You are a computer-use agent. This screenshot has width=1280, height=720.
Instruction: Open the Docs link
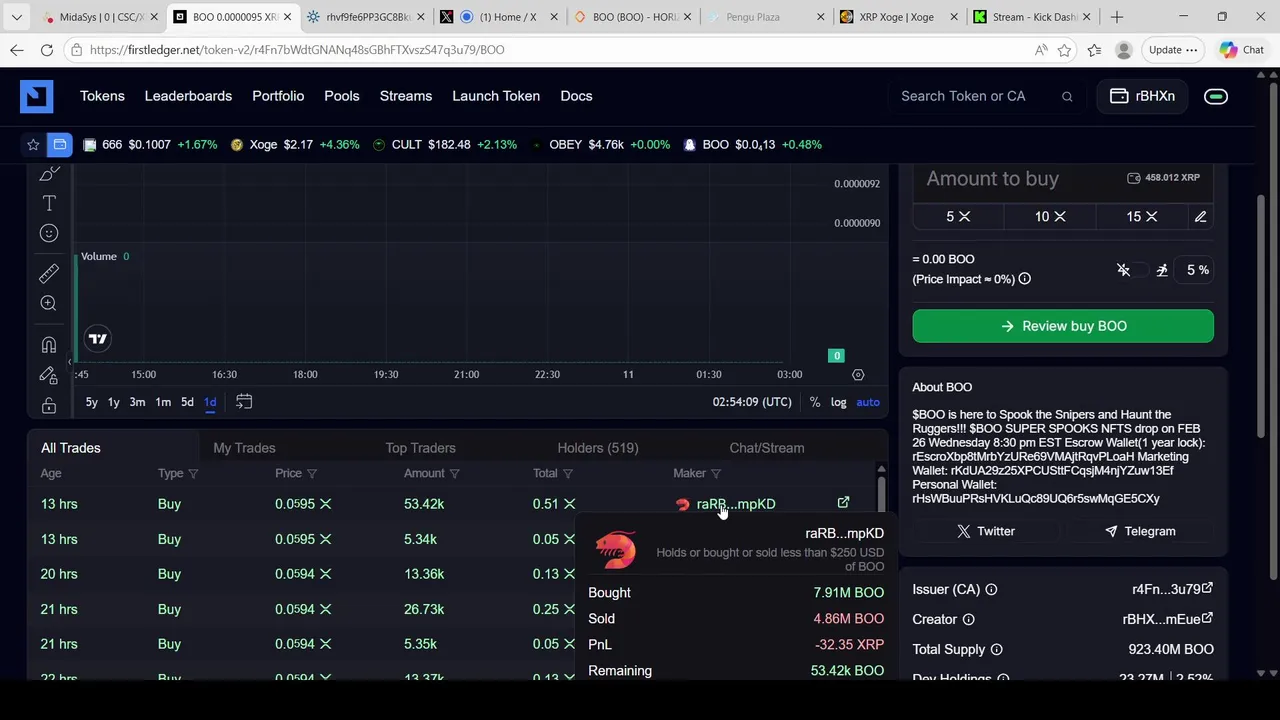(576, 96)
